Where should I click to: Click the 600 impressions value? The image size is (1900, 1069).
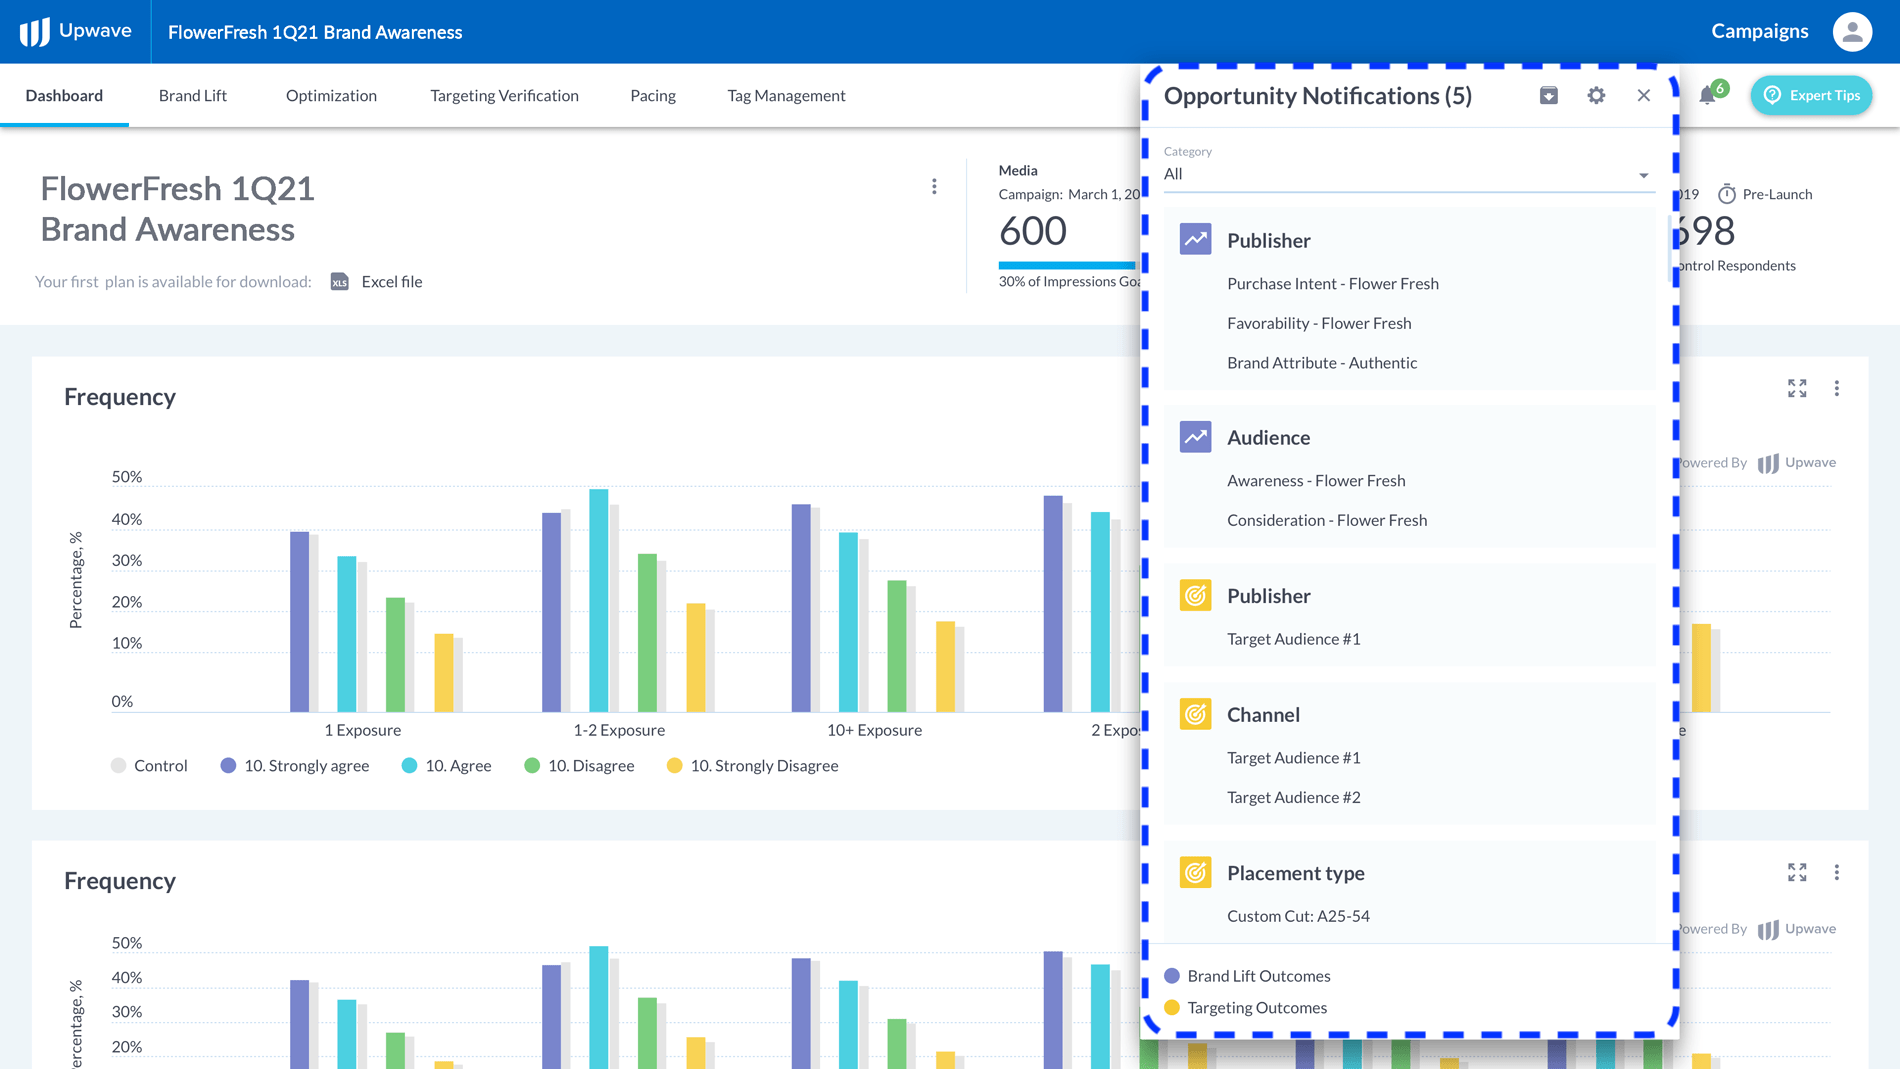coord(1032,232)
